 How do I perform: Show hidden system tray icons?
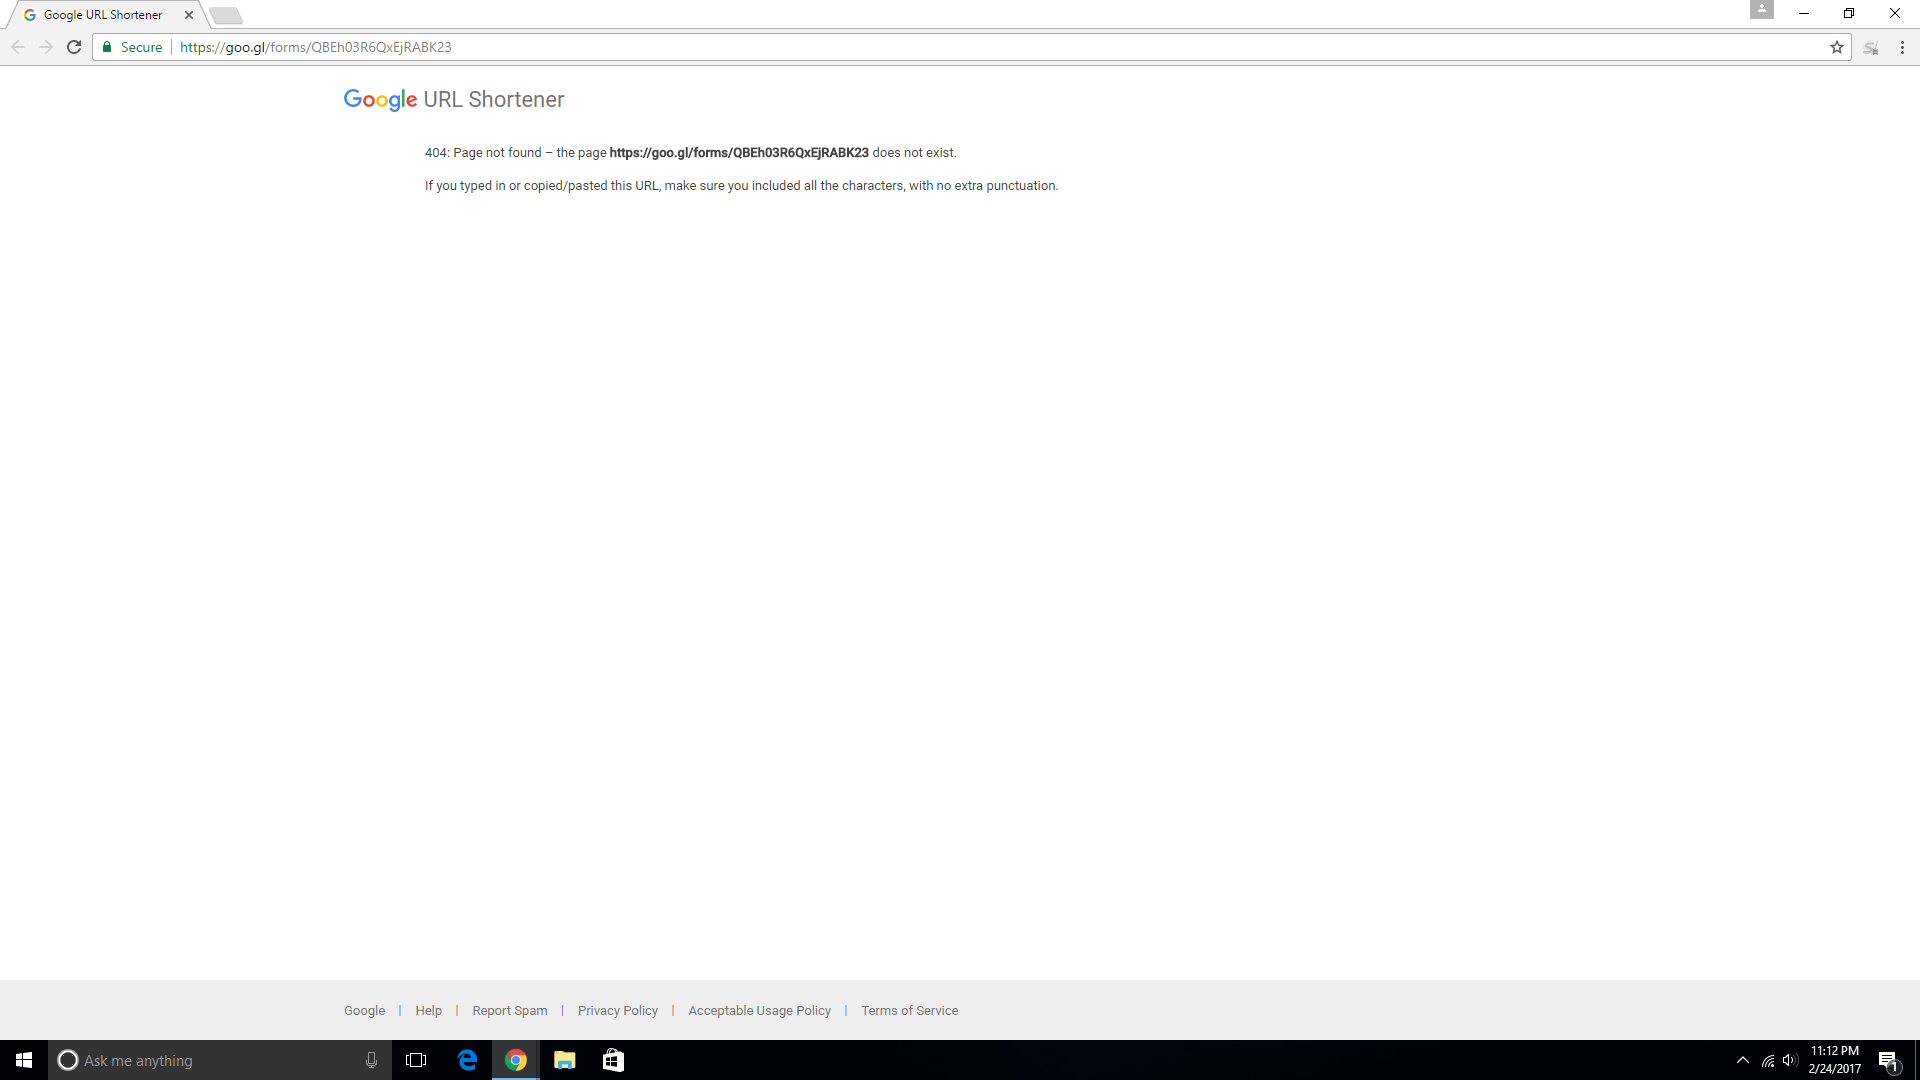point(1743,1060)
